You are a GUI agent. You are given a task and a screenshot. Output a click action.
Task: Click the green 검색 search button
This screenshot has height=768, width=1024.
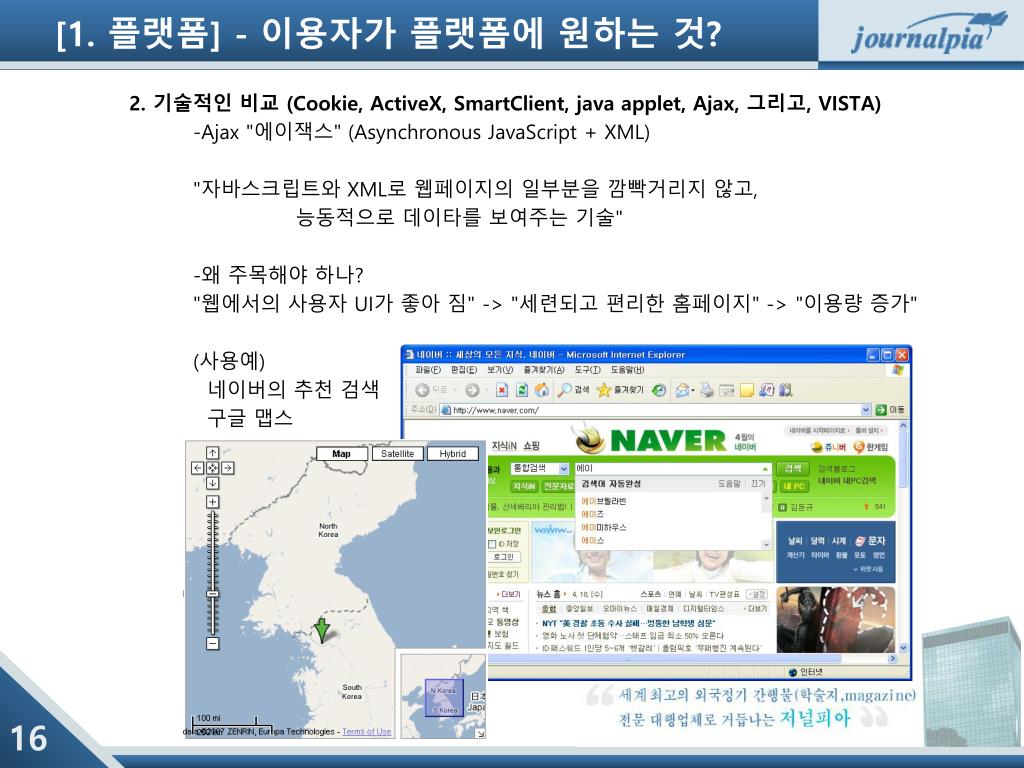pyautogui.click(x=793, y=468)
